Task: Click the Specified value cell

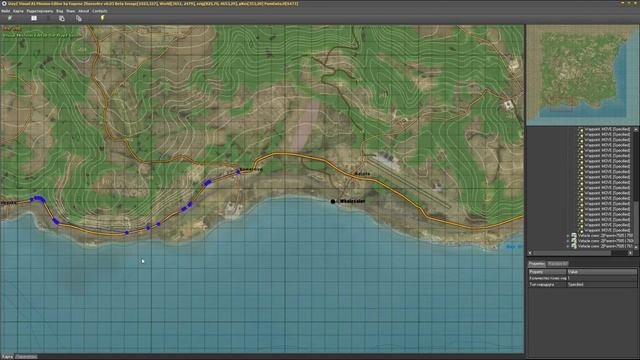Action: [x=602, y=284]
